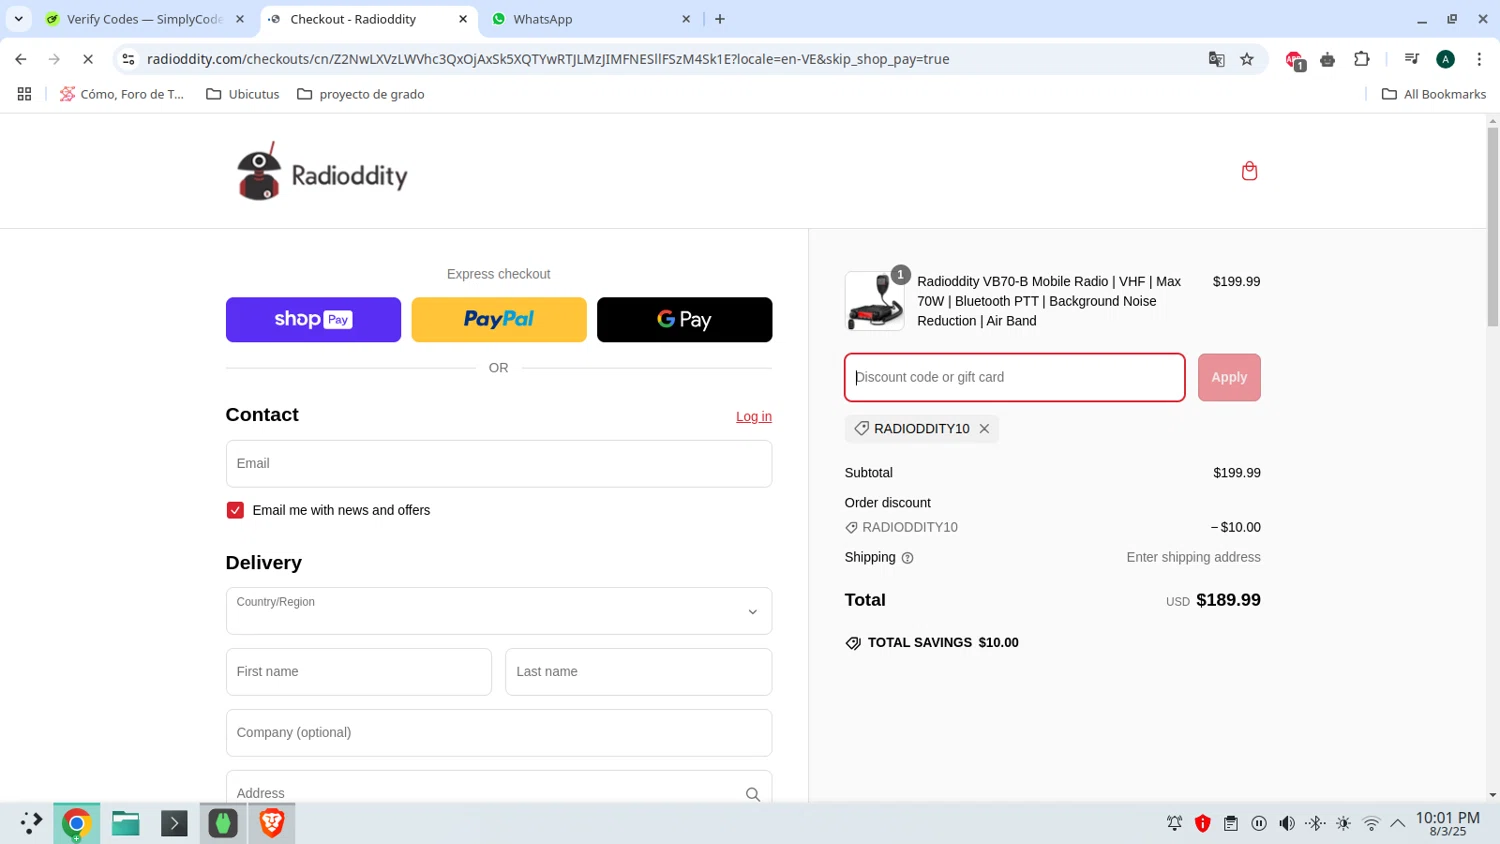Open the Ubicutus bookmarks folder

pos(242,94)
